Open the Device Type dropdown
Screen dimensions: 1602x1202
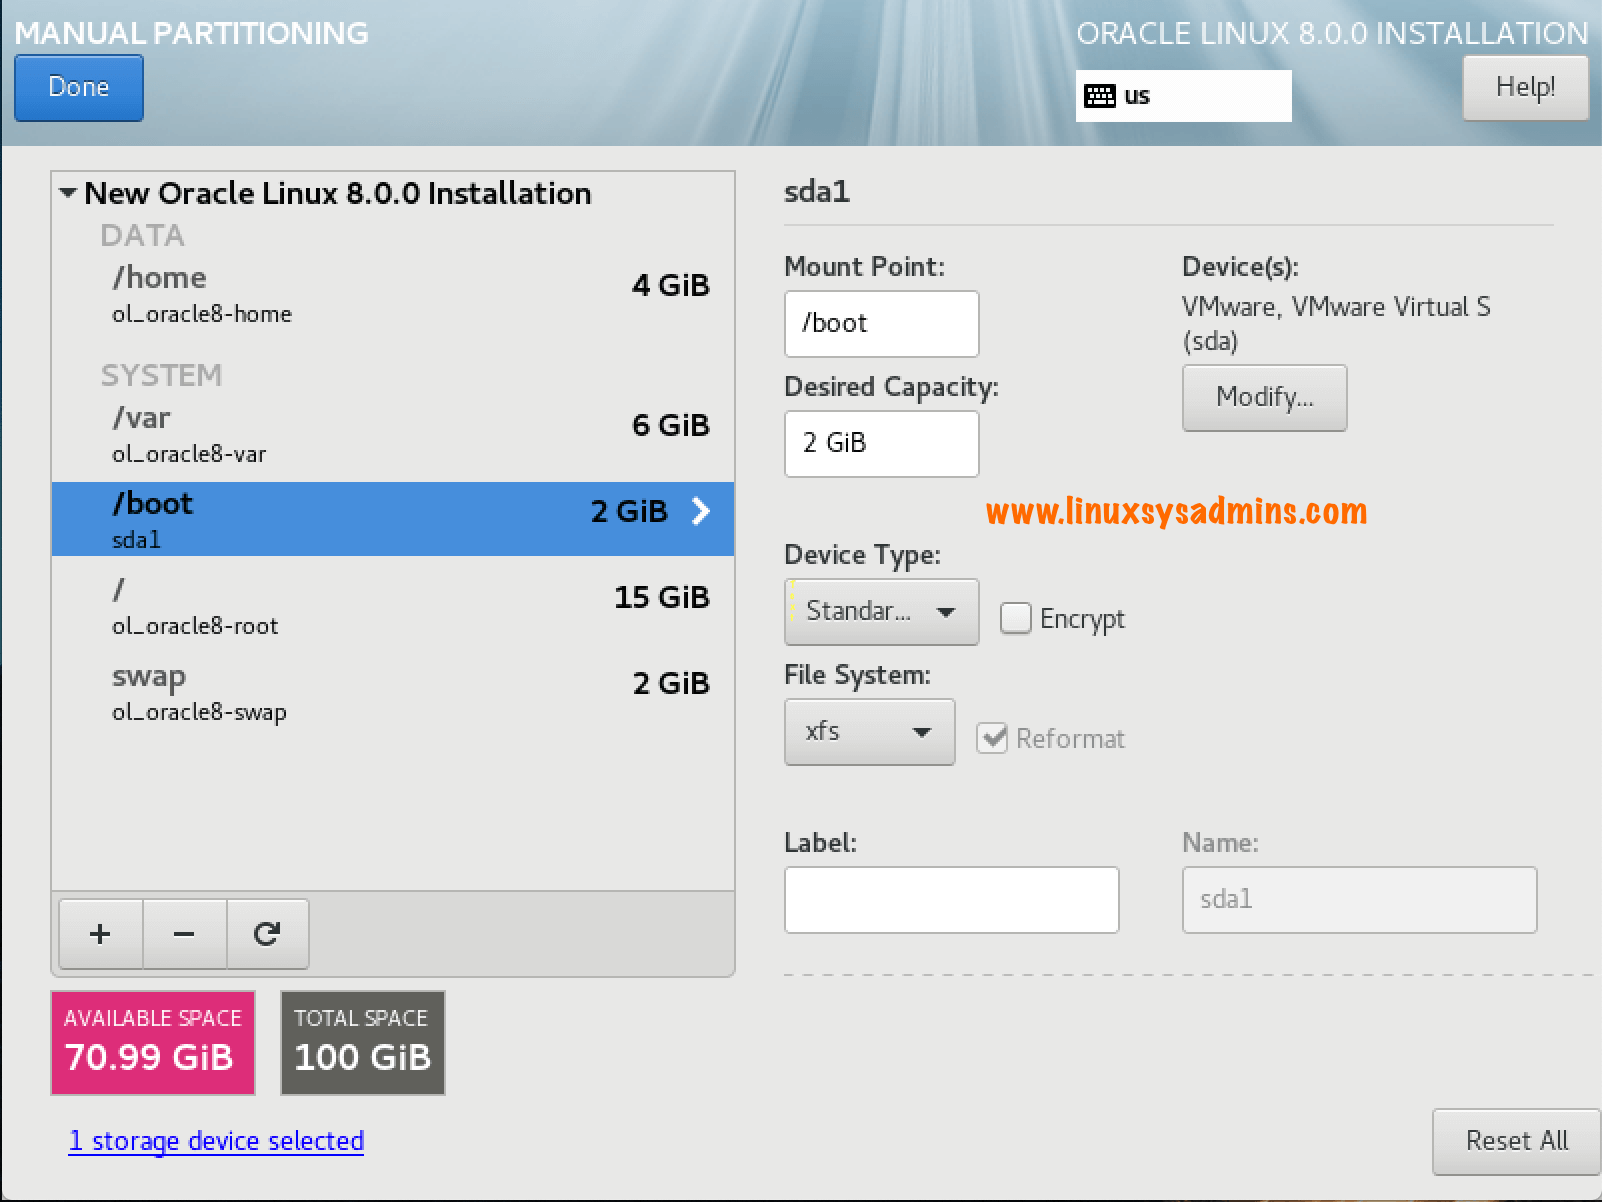(x=880, y=611)
